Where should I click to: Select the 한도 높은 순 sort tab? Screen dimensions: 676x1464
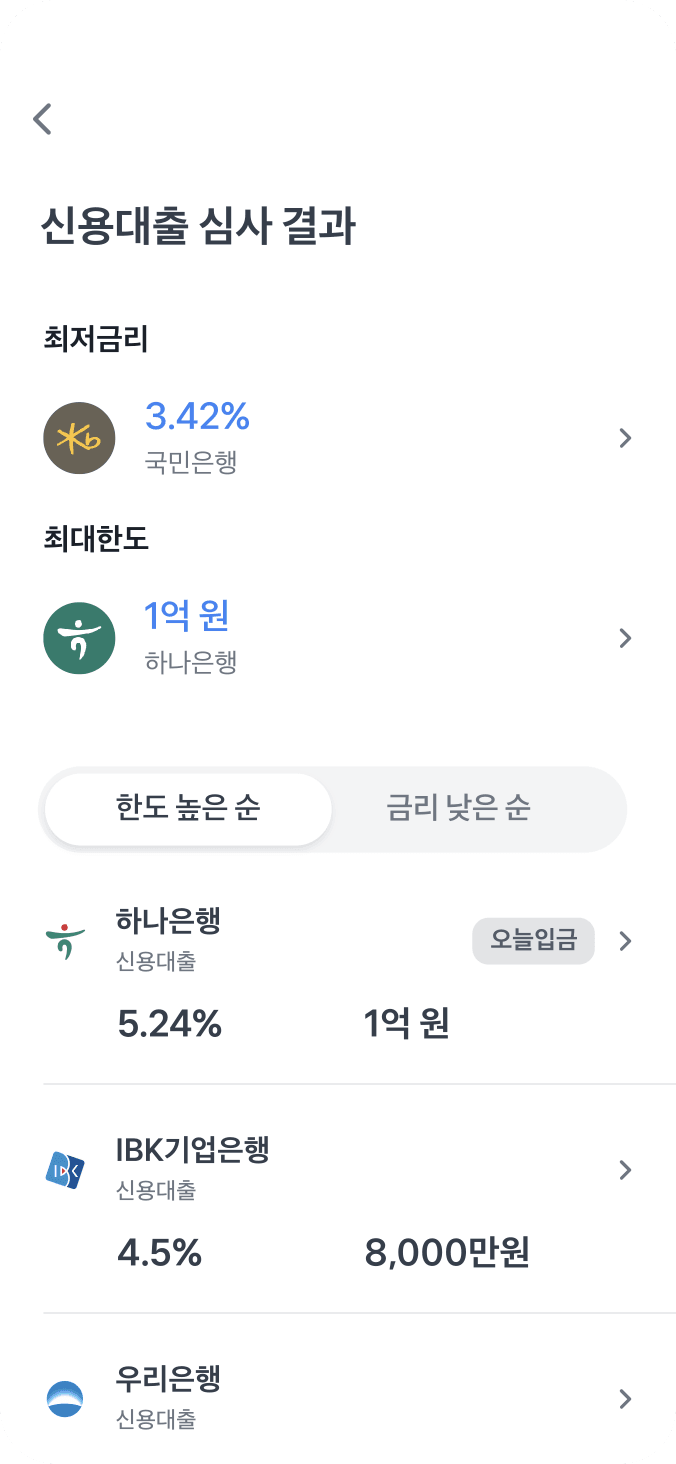pyautogui.click(x=188, y=809)
